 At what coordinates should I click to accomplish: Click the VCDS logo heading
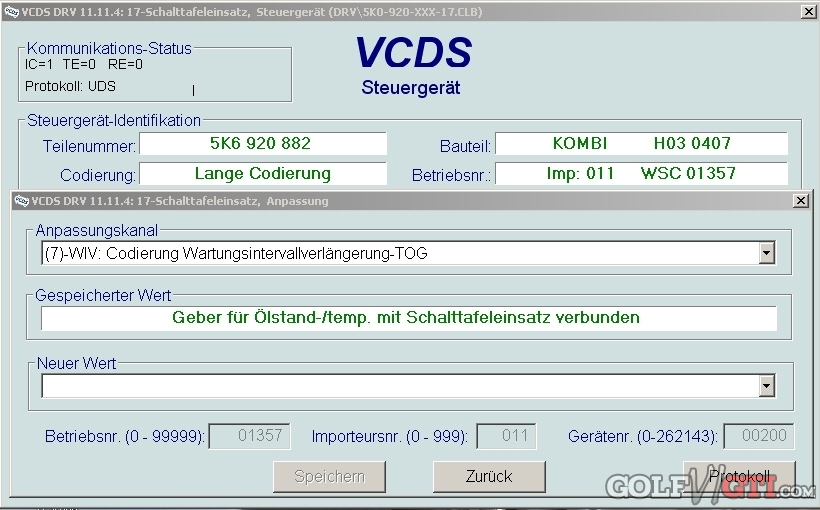pyautogui.click(x=413, y=52)
